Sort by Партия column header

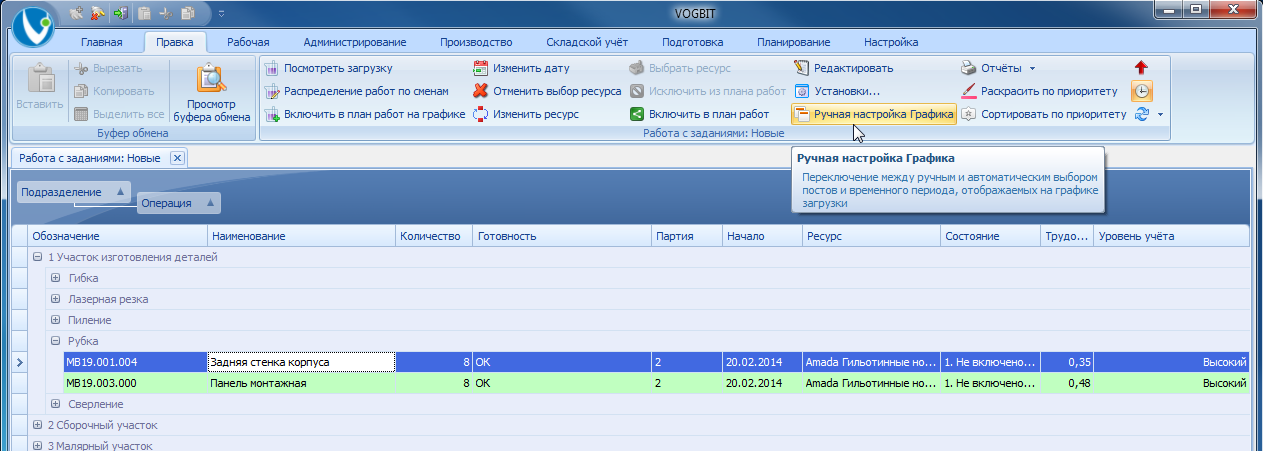click(x=686, y=236)
